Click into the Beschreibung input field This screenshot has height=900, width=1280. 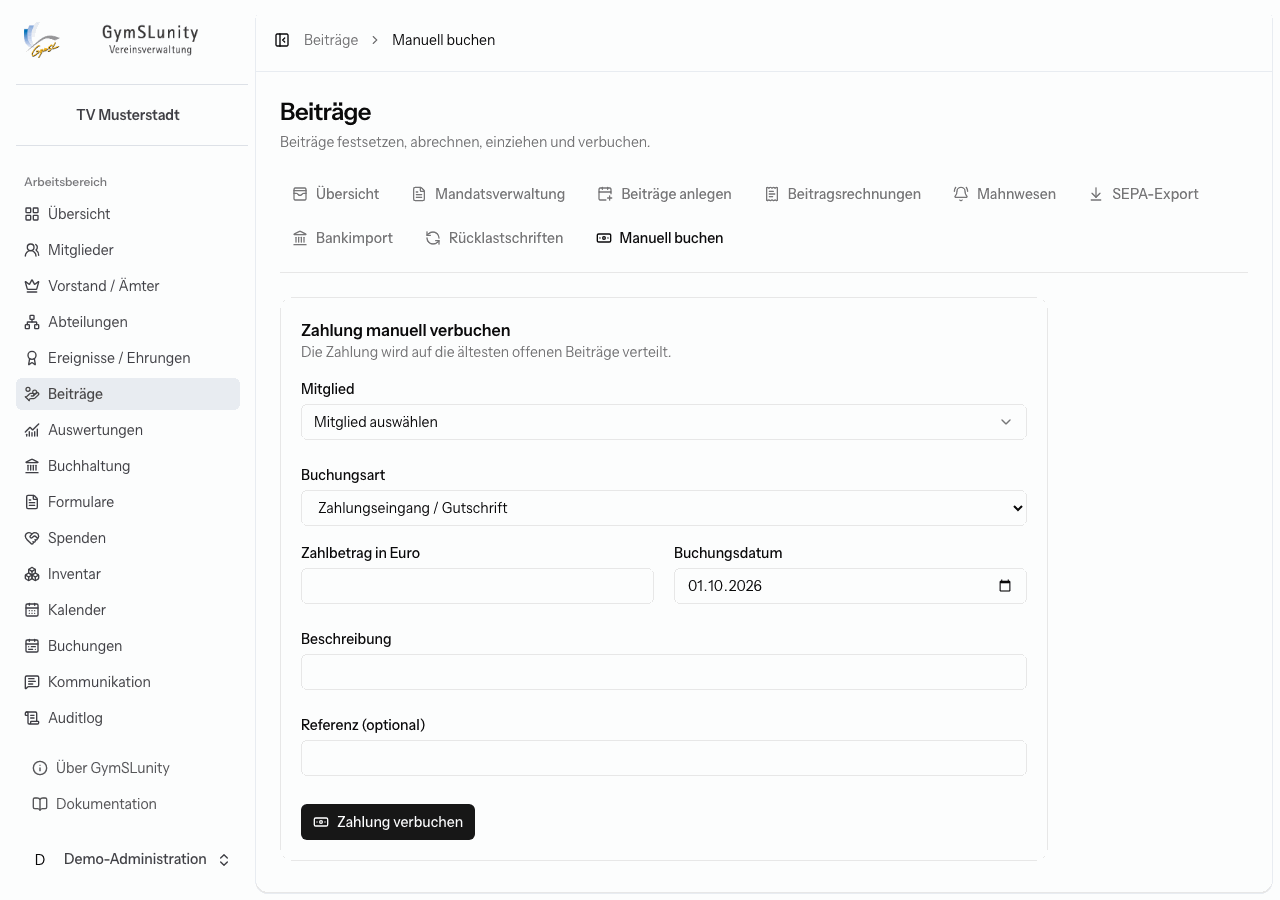coord(663,672)
